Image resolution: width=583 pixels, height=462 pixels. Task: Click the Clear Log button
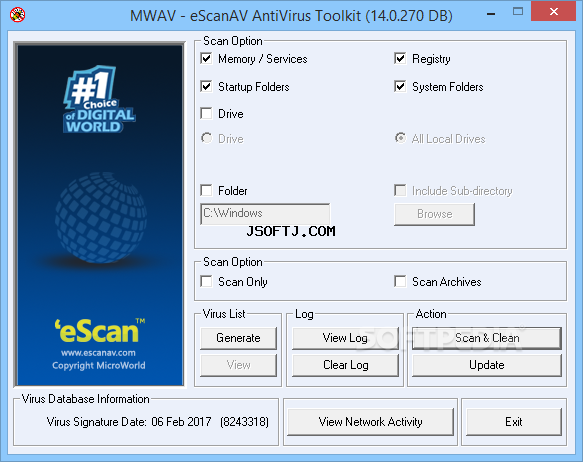click(x=345, y=365)
